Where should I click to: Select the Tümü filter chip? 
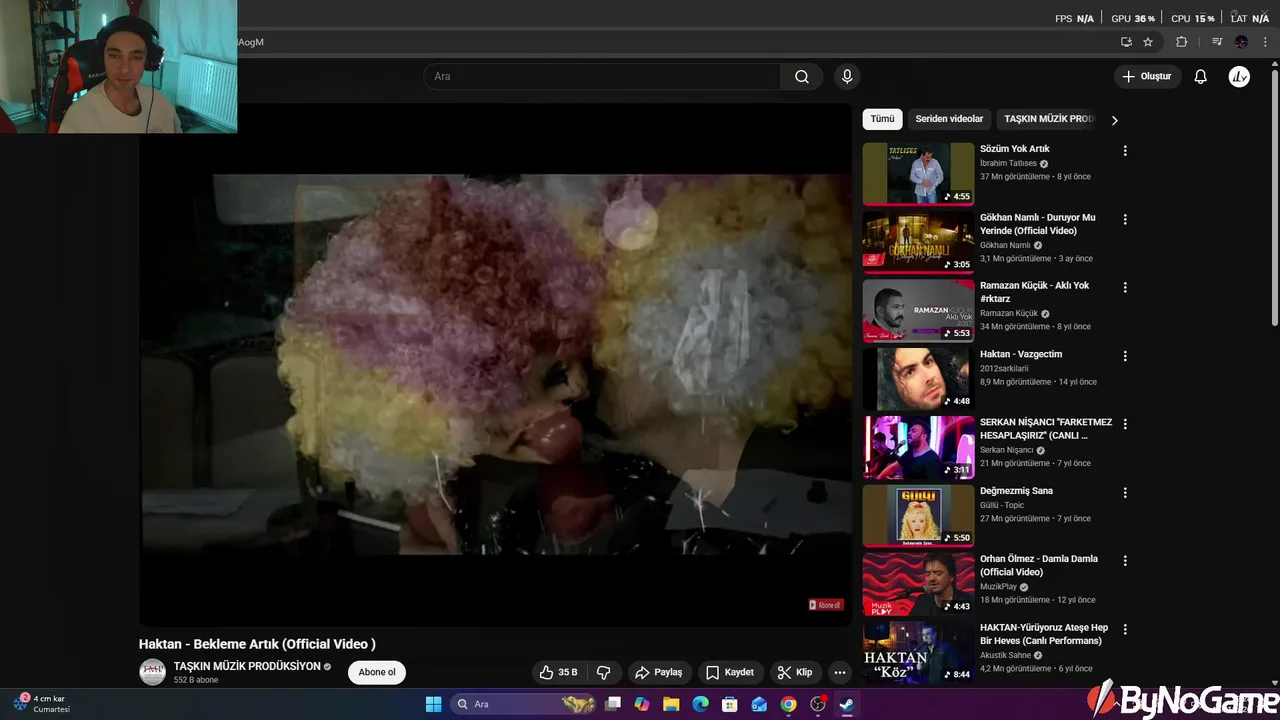coord(882,119)
